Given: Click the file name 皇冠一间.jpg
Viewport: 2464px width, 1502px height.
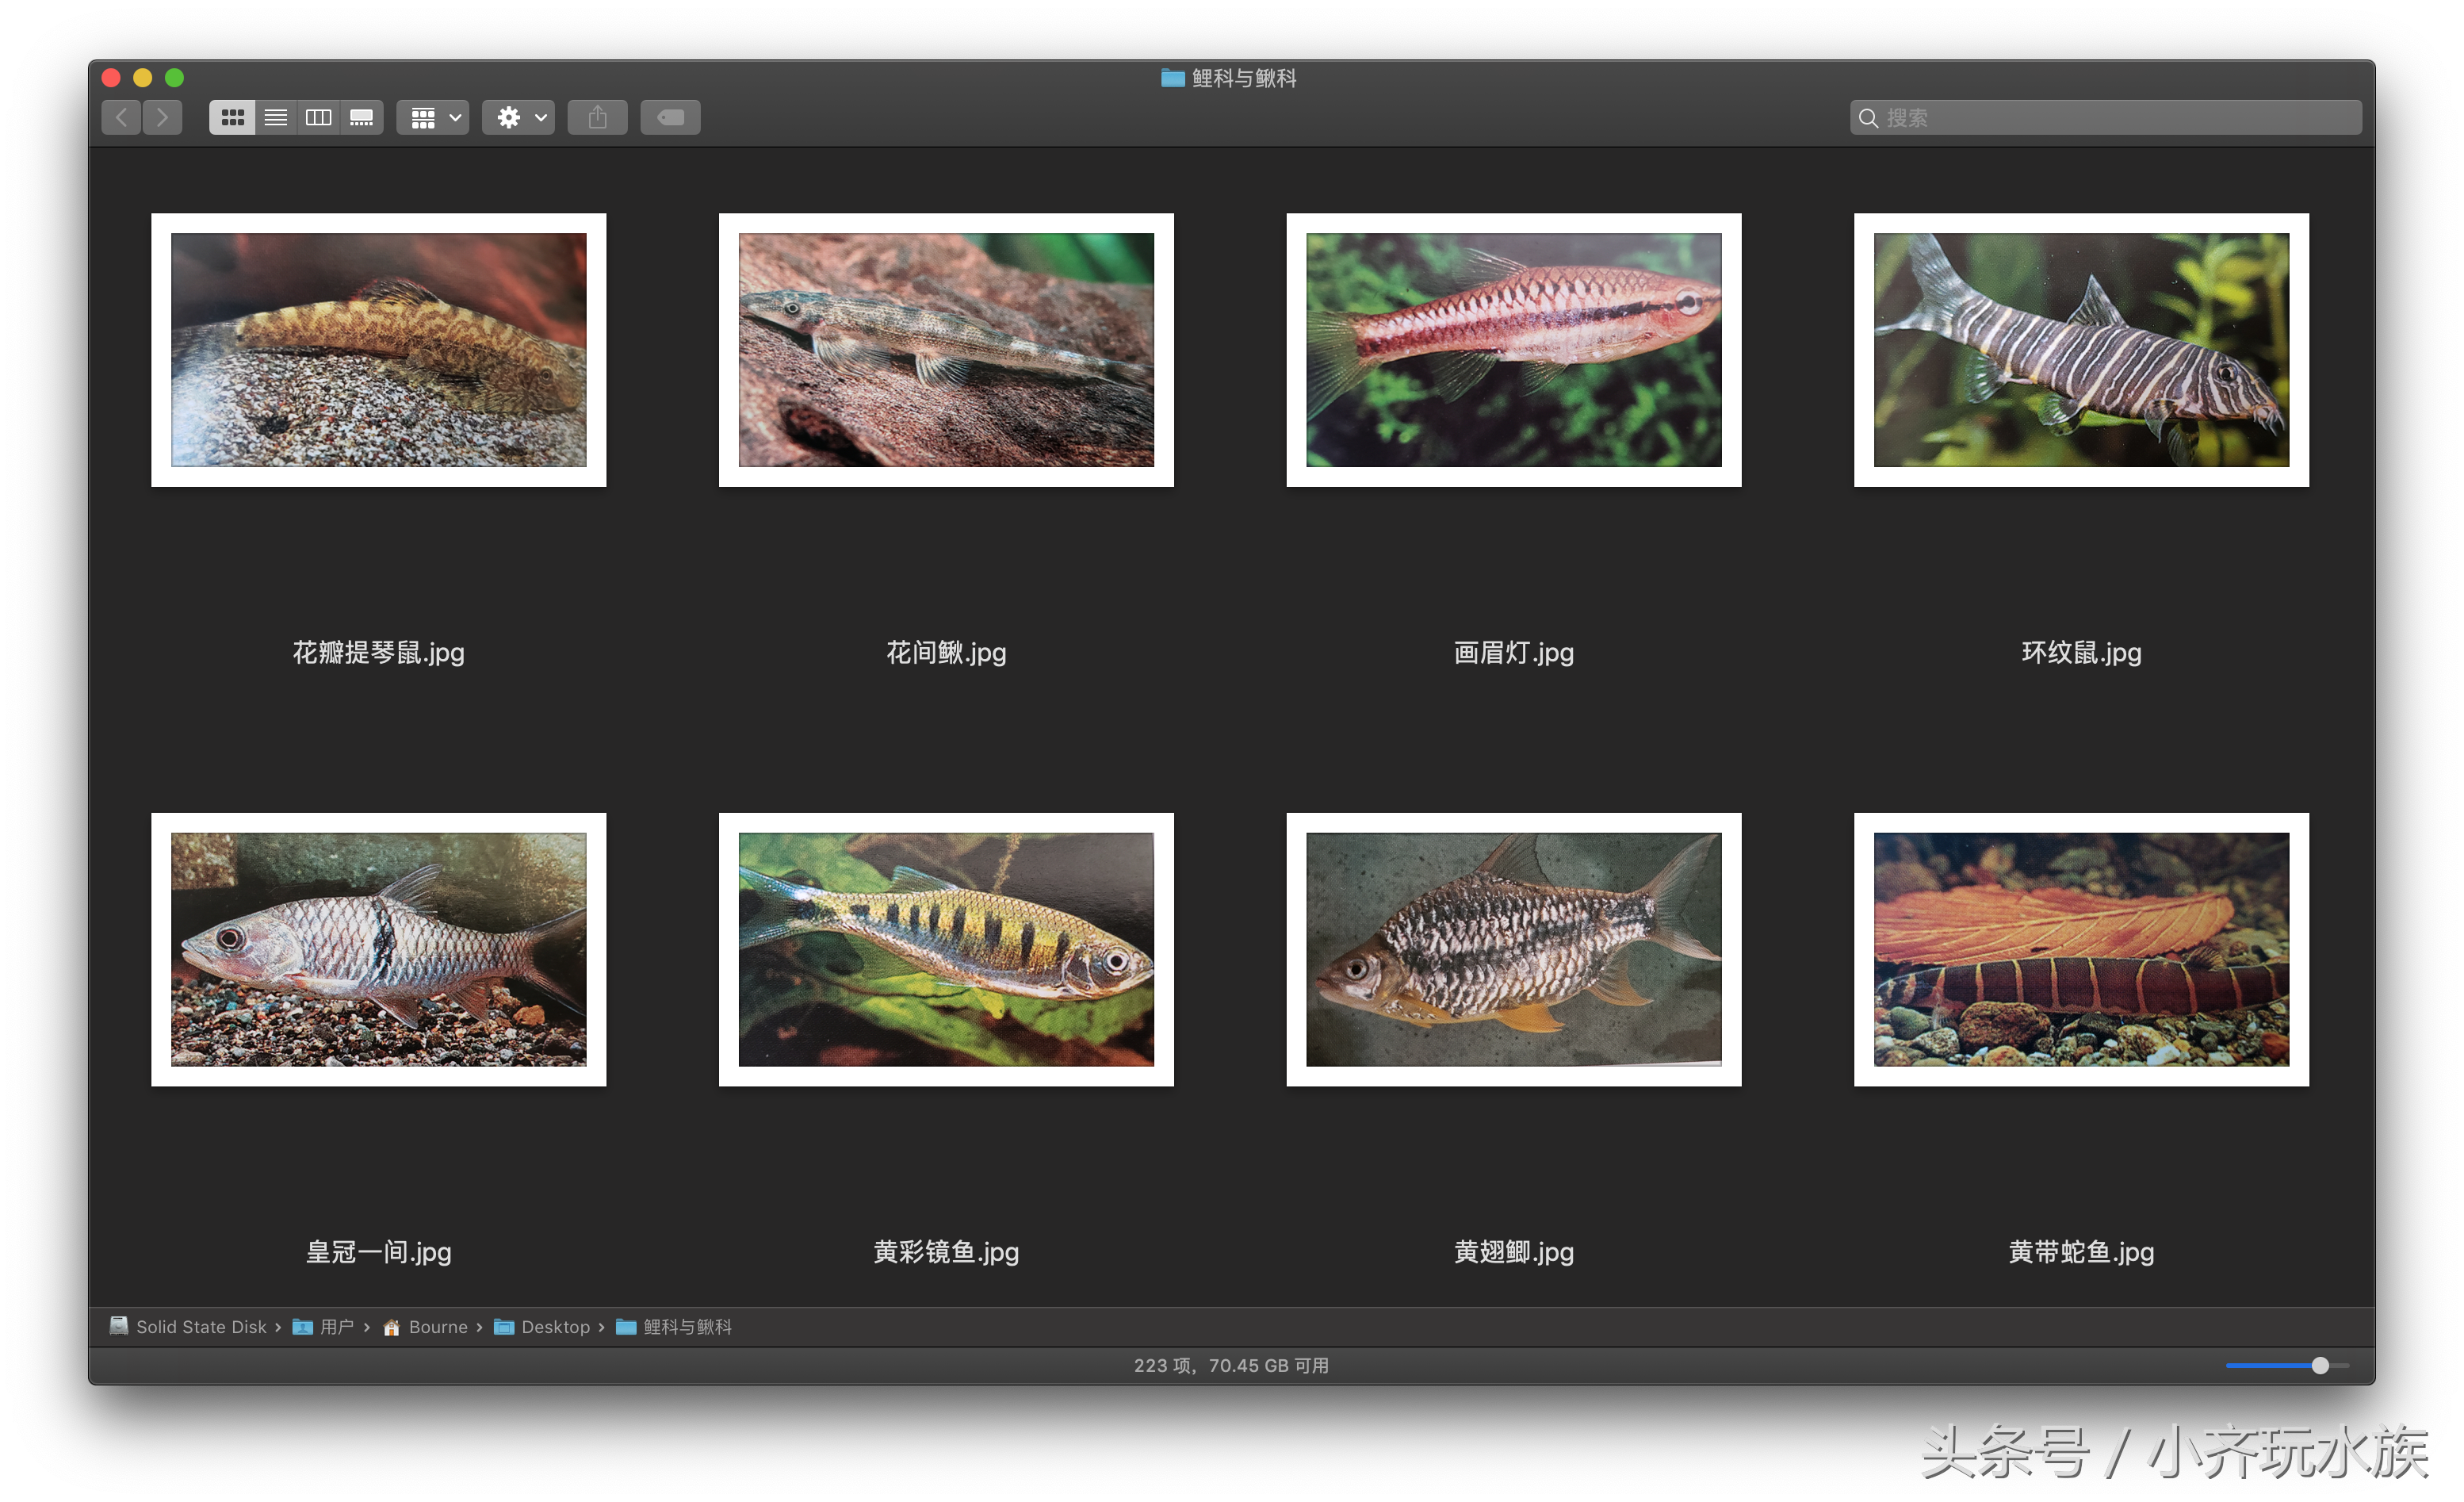Looking at the screenshot, I should (379, 1252).
